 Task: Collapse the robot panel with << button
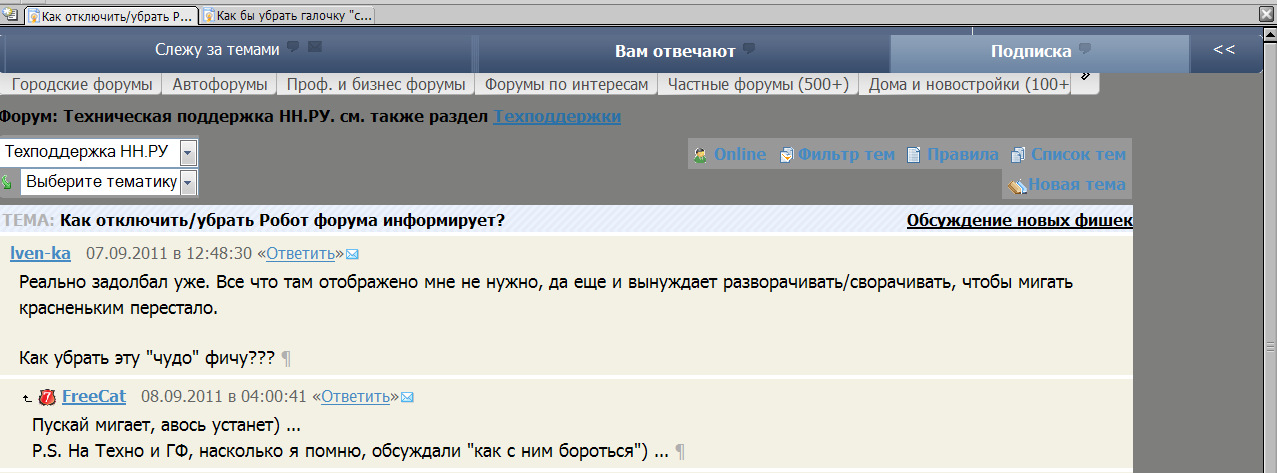(1223, 50)
